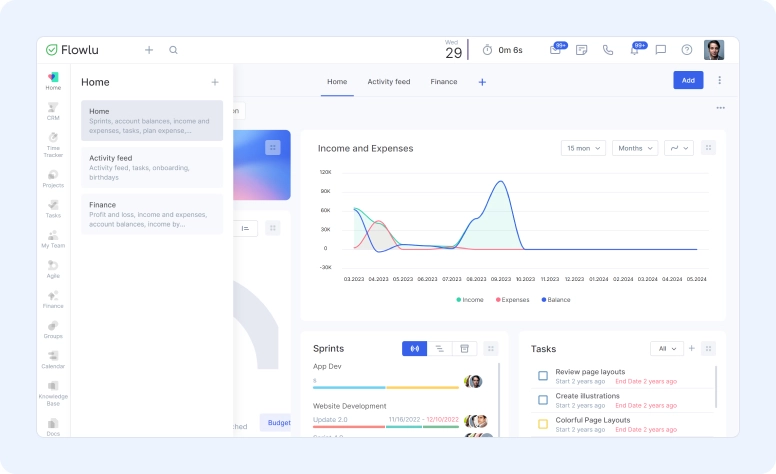Toggle Expenses legend item
This screenshot has width=776, height=474.
click(x=512, y=300)
